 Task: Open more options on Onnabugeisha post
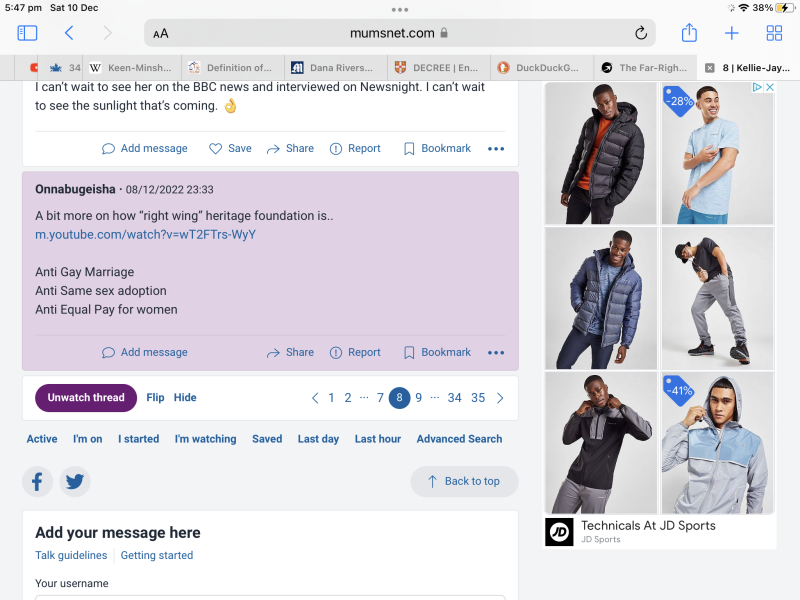click(x=496, y=352)
